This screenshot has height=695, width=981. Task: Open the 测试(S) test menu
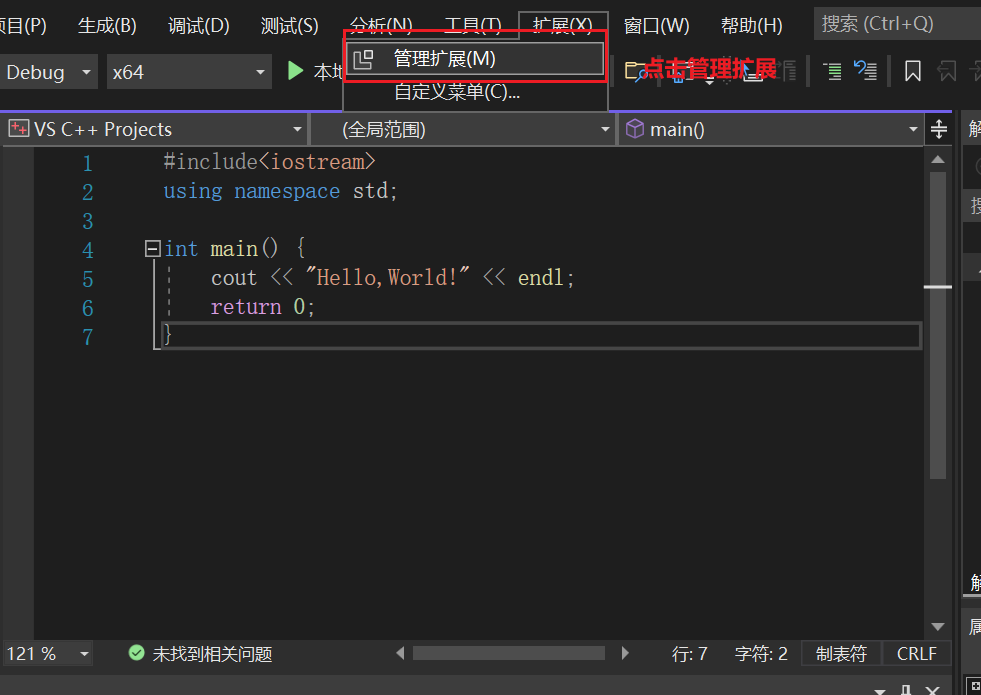(289, 26)
